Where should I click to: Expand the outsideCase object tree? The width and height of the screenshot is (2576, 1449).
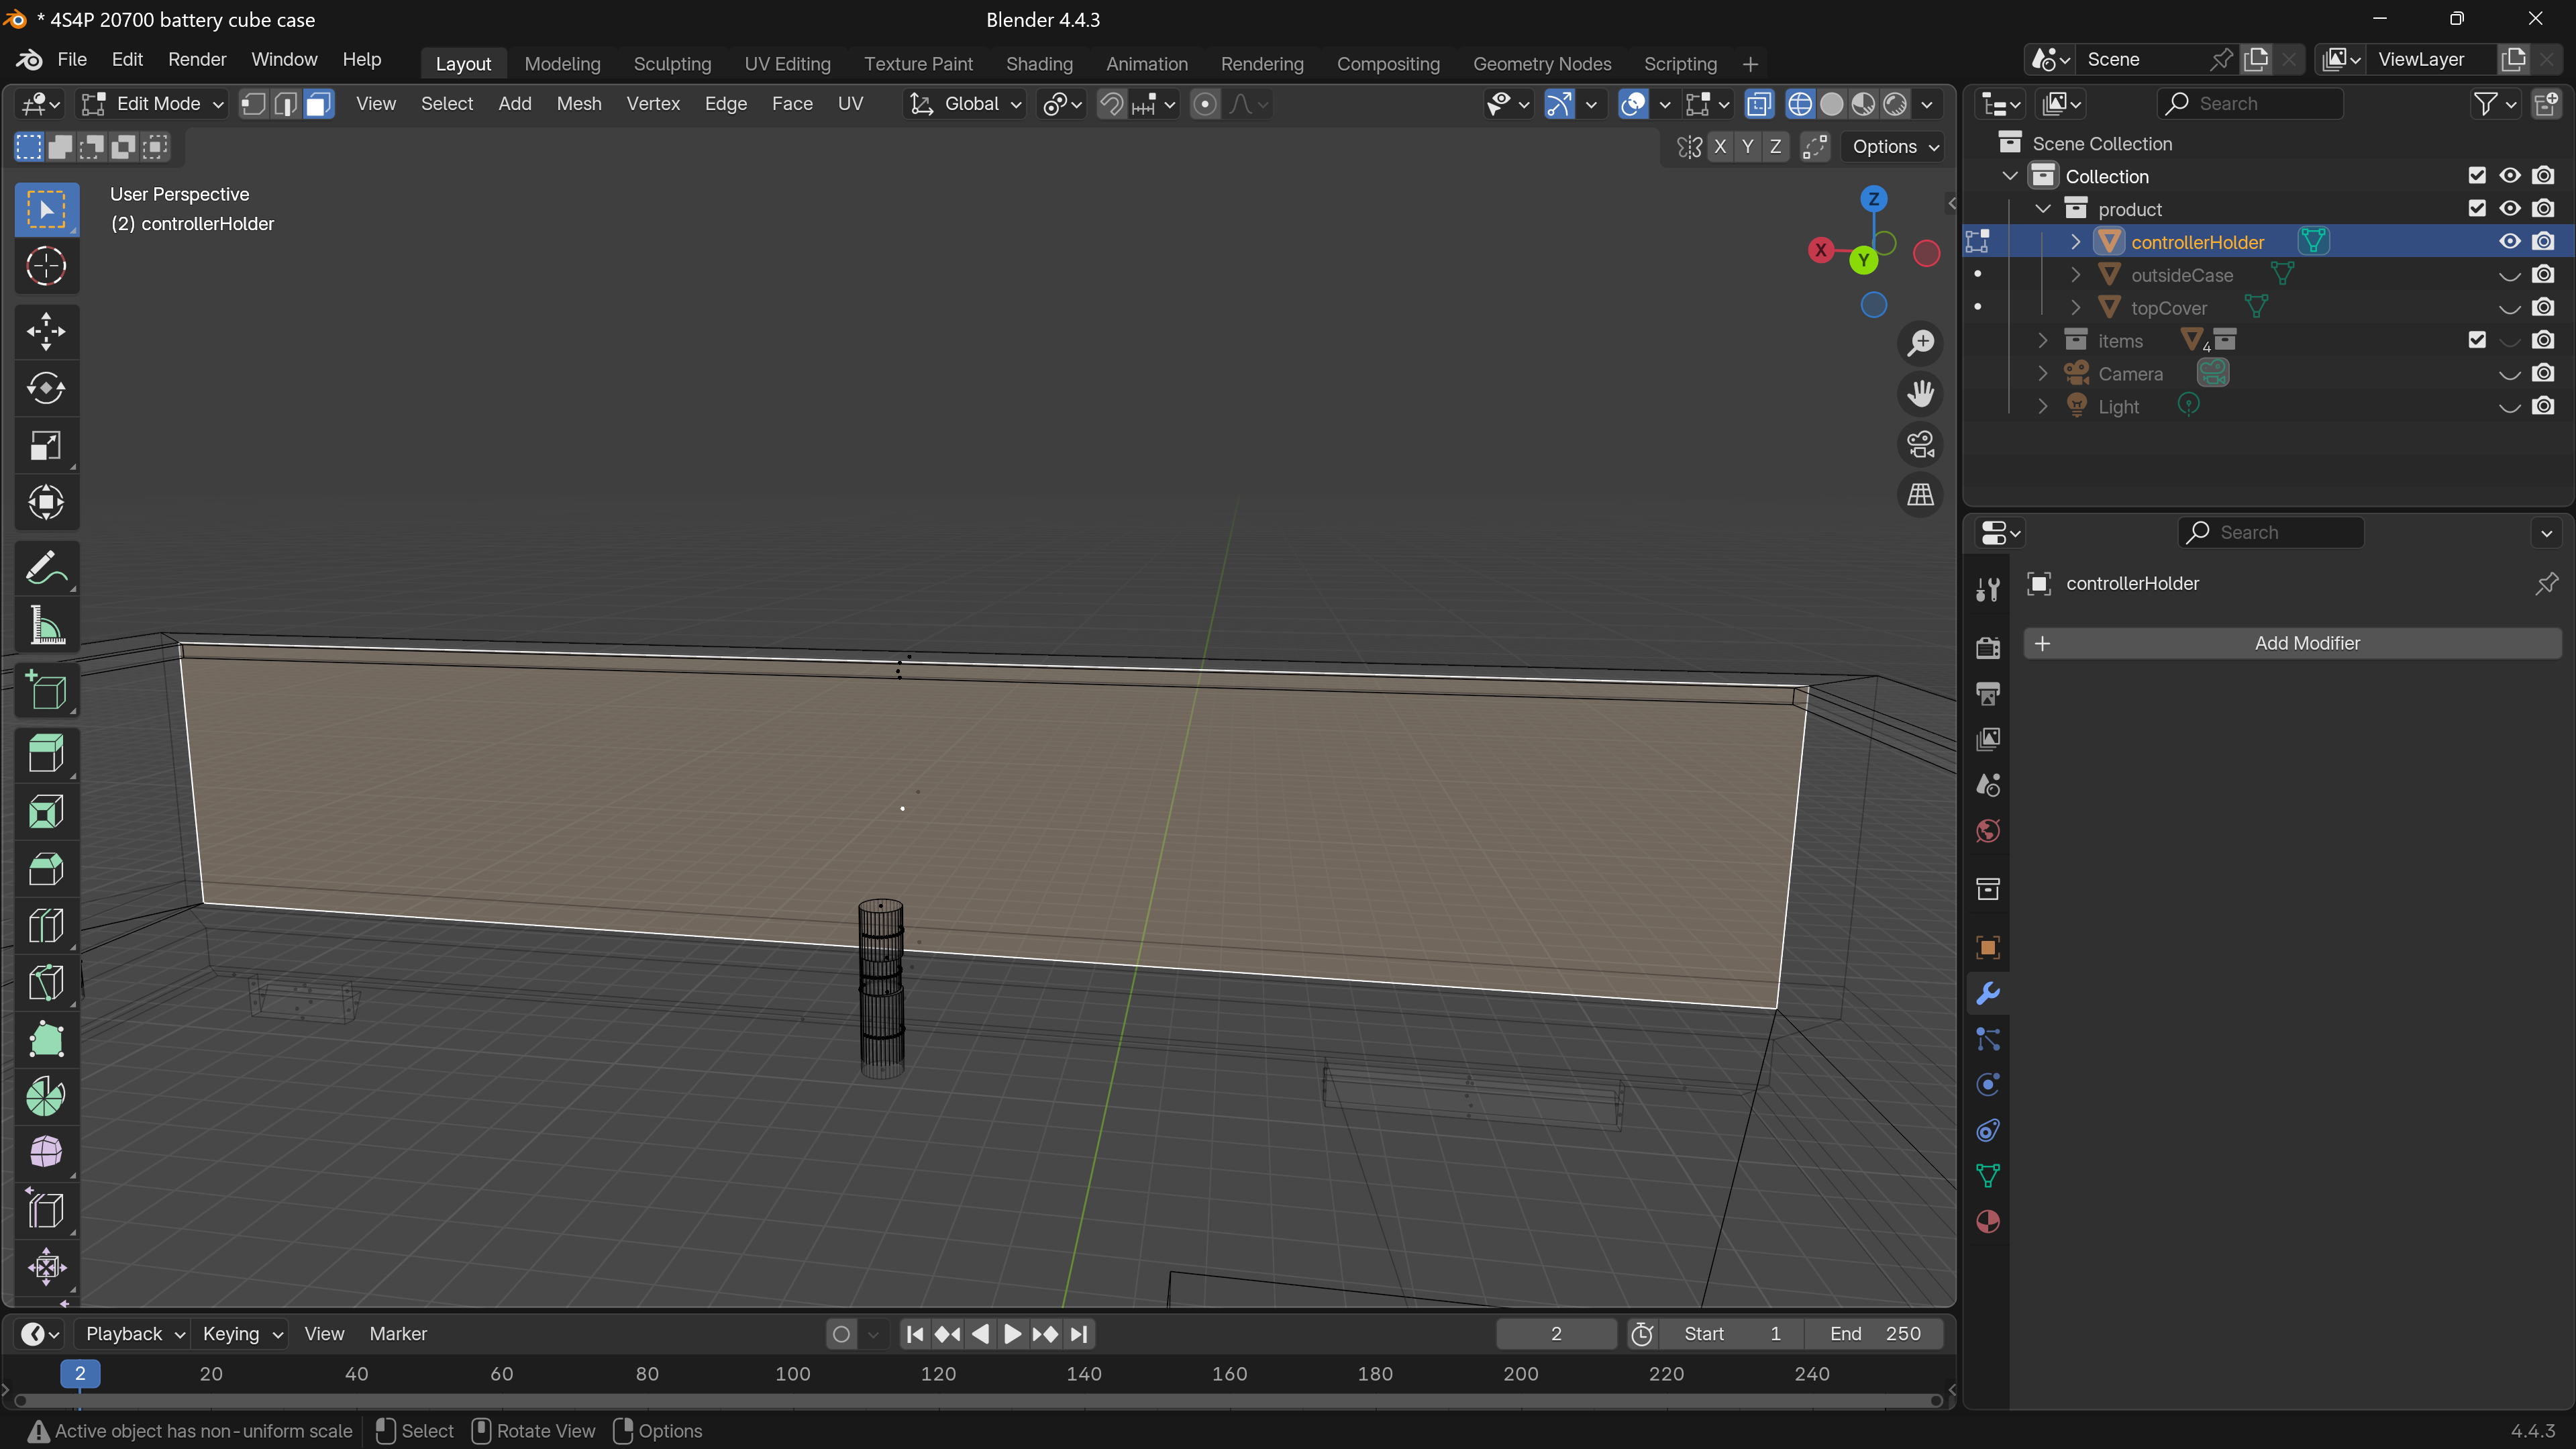click(2075, 275)
